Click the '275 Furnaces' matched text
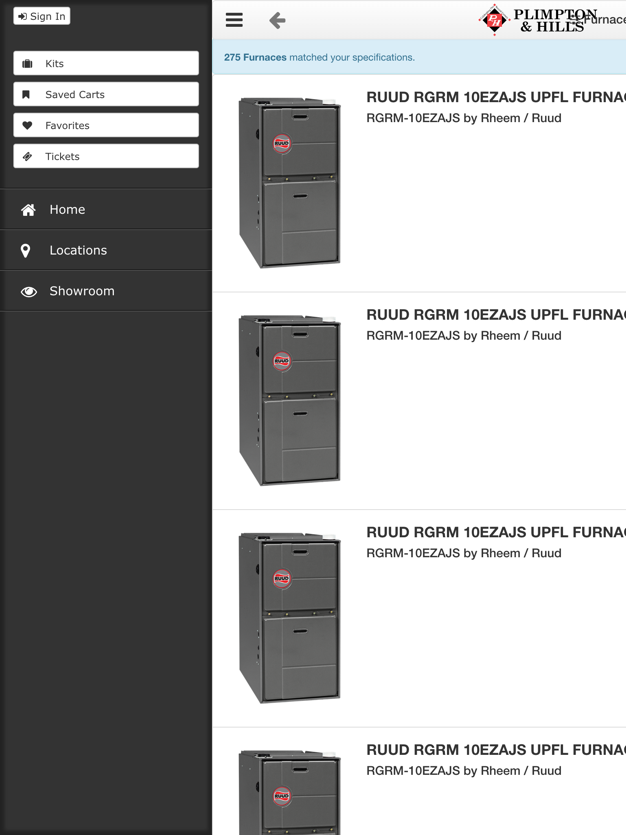The width and height of the screenshot is (626, 835). [x=255, y=58]
